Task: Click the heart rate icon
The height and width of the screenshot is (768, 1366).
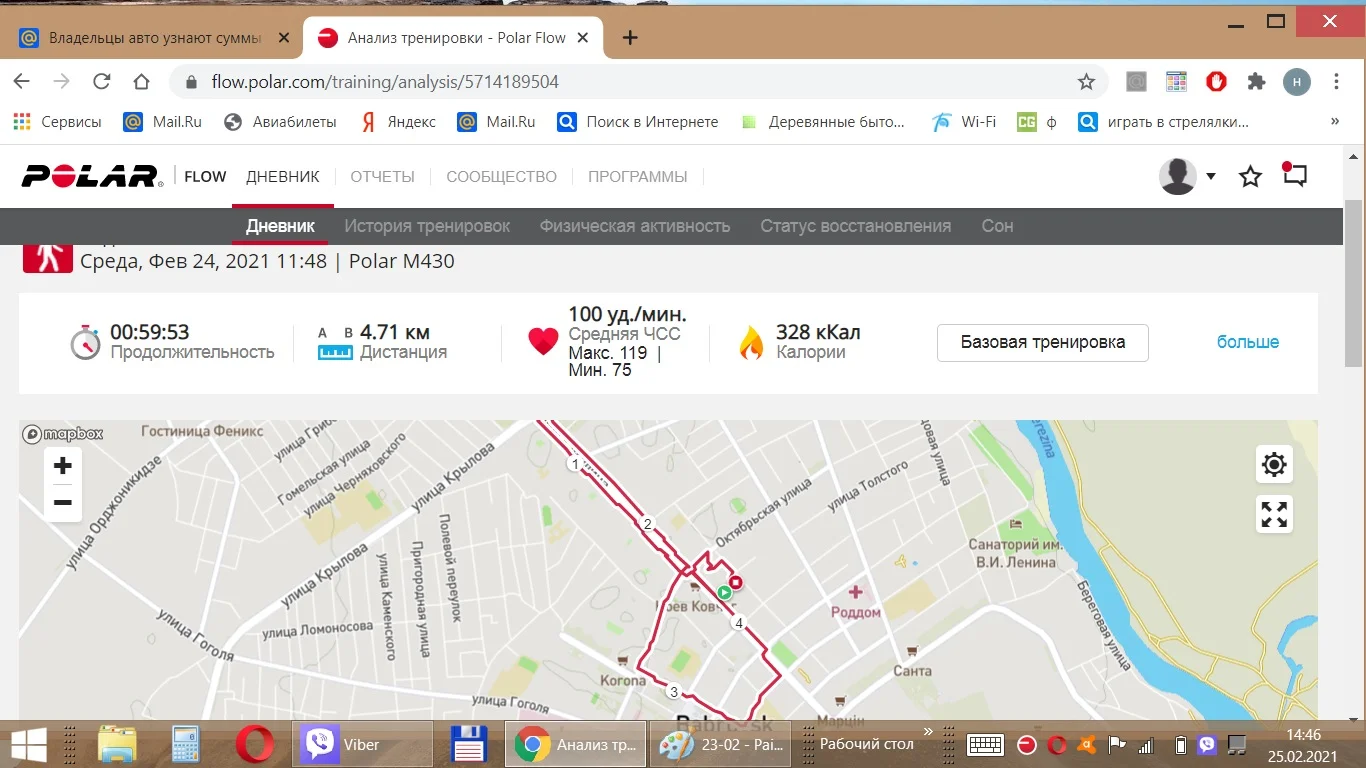Action: (x=543, y=342)
